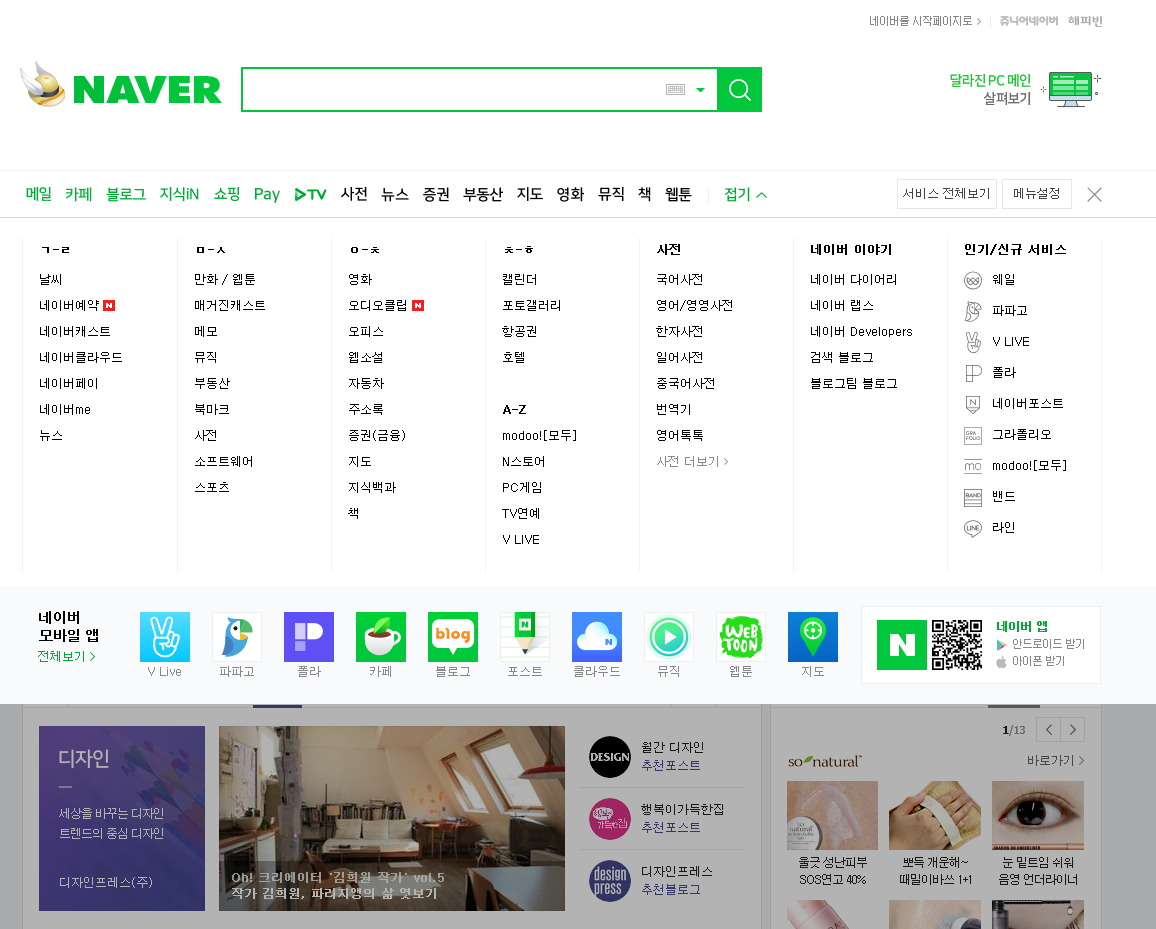The width and height of the screenshot is (1156, 929).
Task: Open the 블로그 app icon
Action: [x=453, y=637]
